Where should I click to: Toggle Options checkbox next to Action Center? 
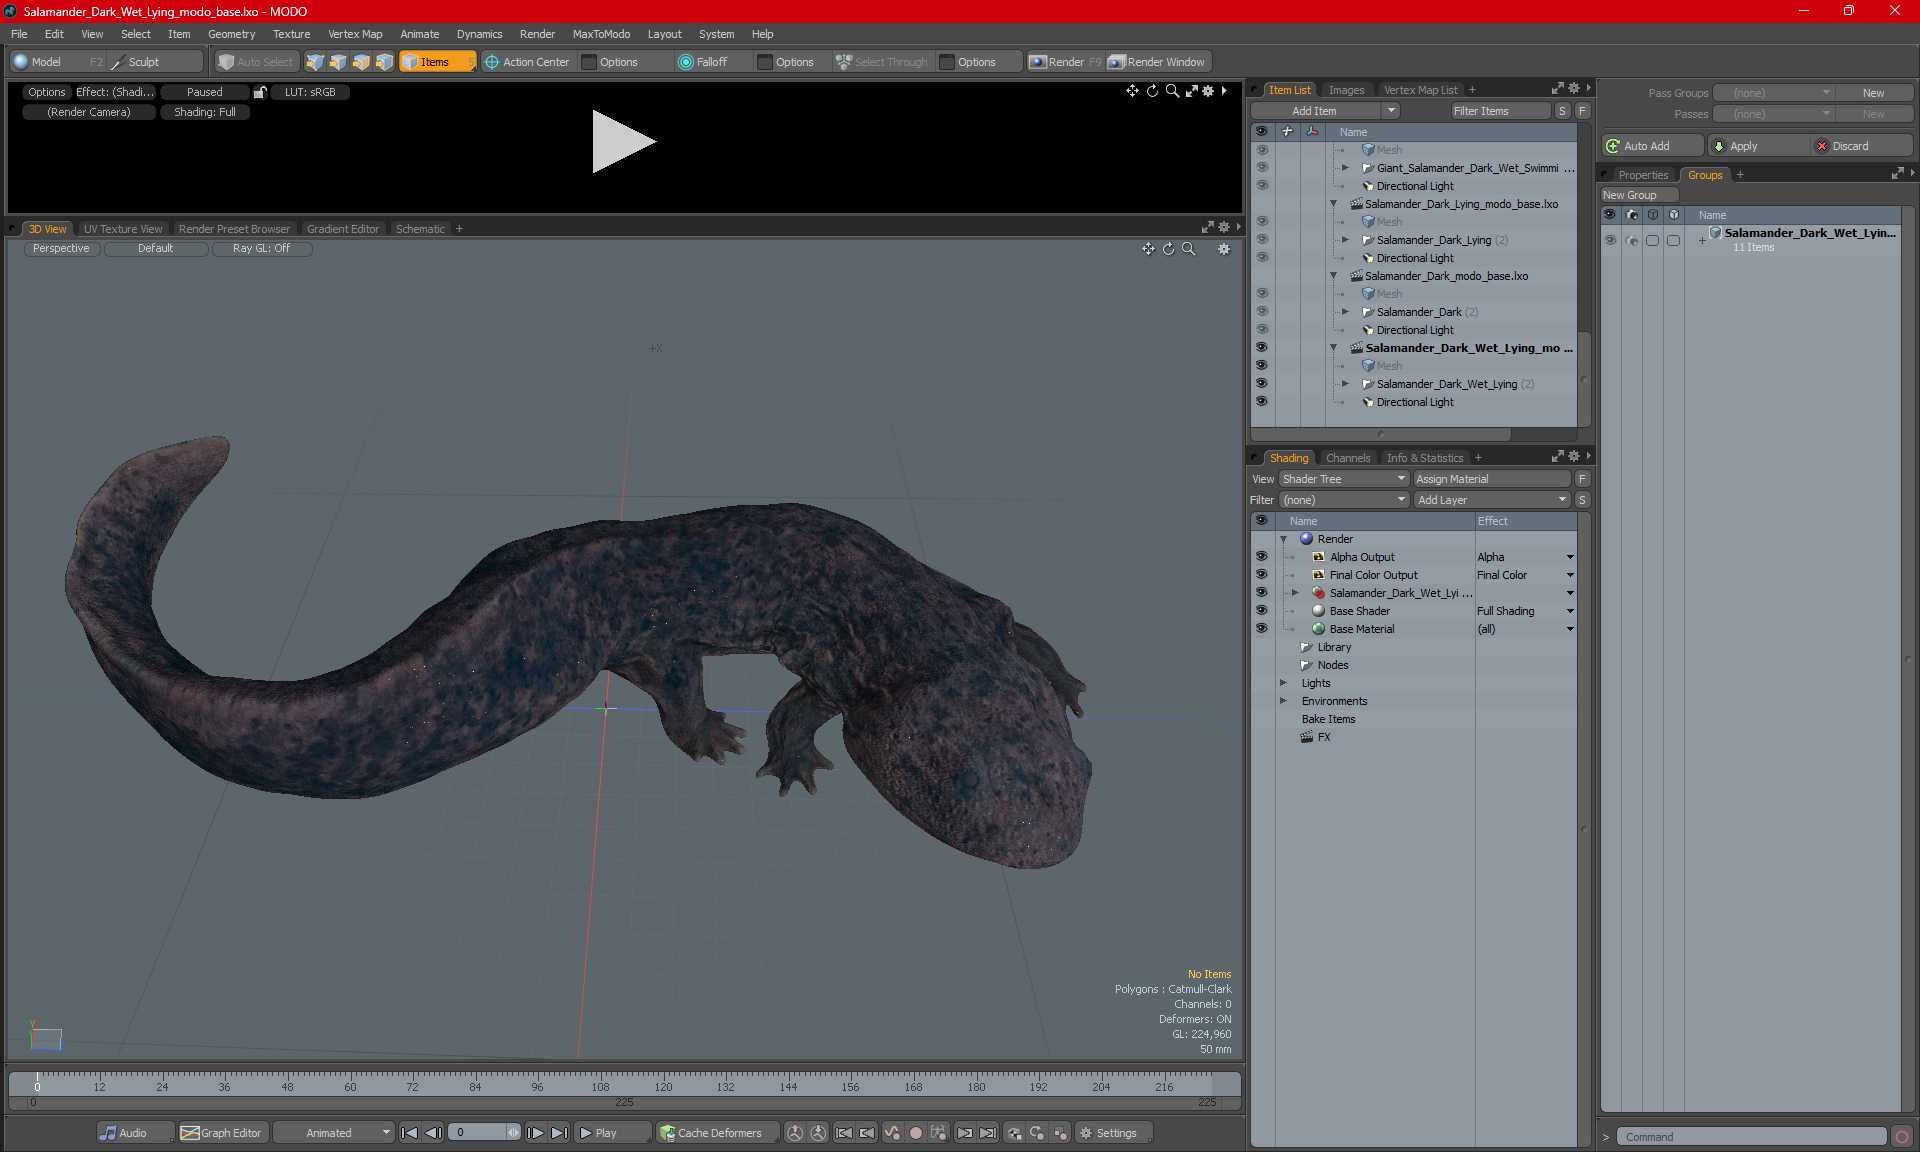tap(589, 62)
